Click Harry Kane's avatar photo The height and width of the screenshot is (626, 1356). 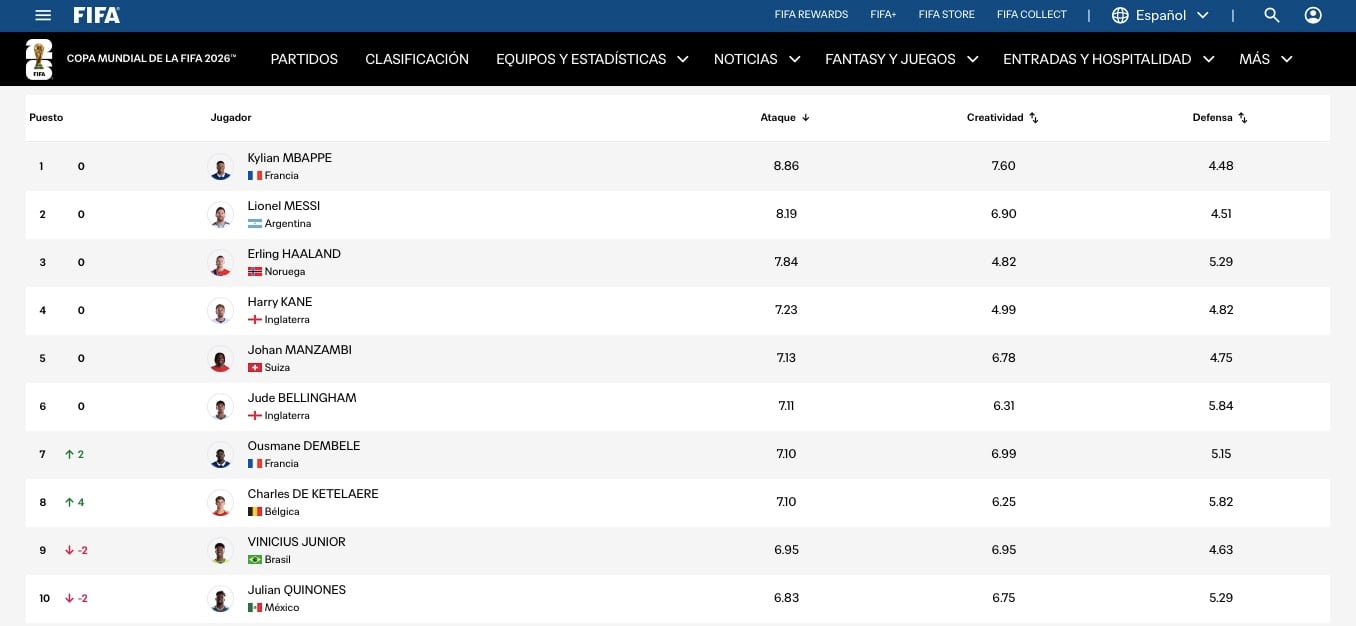[x=221, y=311]
